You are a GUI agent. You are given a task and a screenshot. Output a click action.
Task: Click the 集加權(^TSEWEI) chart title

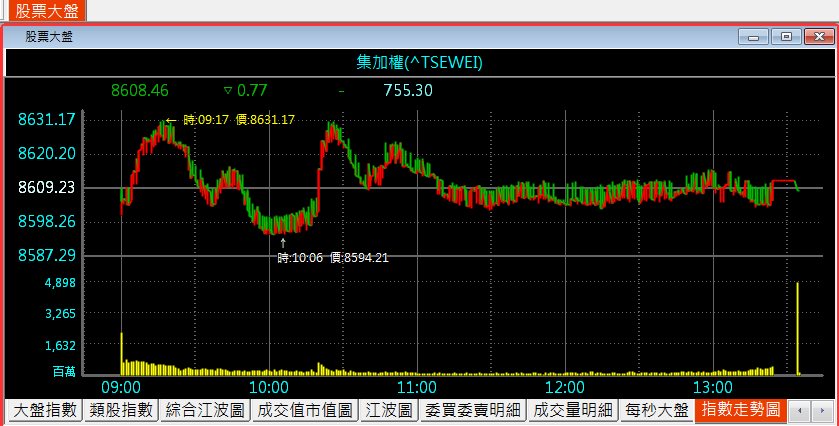pyautogui.click(x=420, y=63)
